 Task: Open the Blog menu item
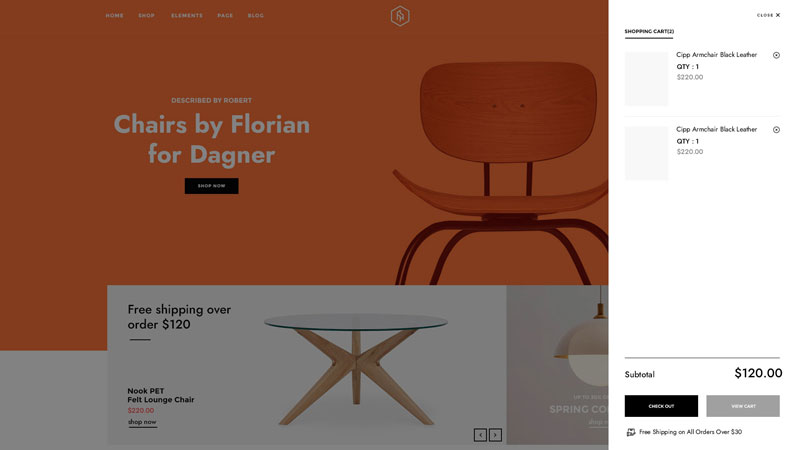[x=256, y=15]
